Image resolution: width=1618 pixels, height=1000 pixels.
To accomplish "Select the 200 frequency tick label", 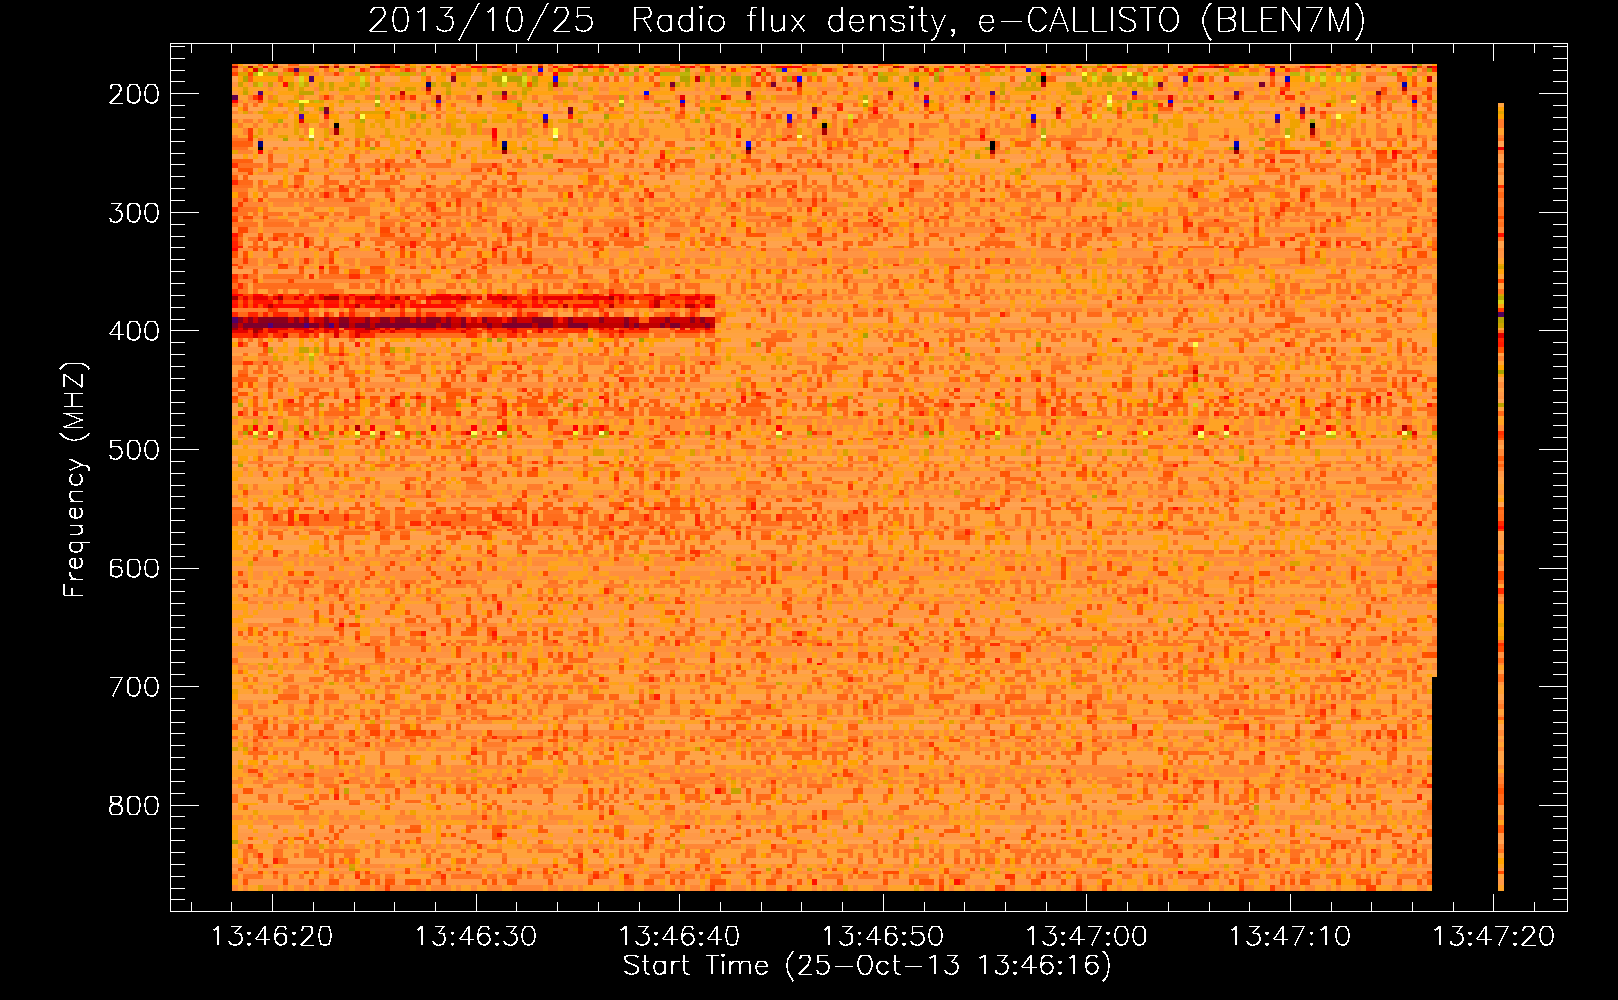I will [133, 94].
